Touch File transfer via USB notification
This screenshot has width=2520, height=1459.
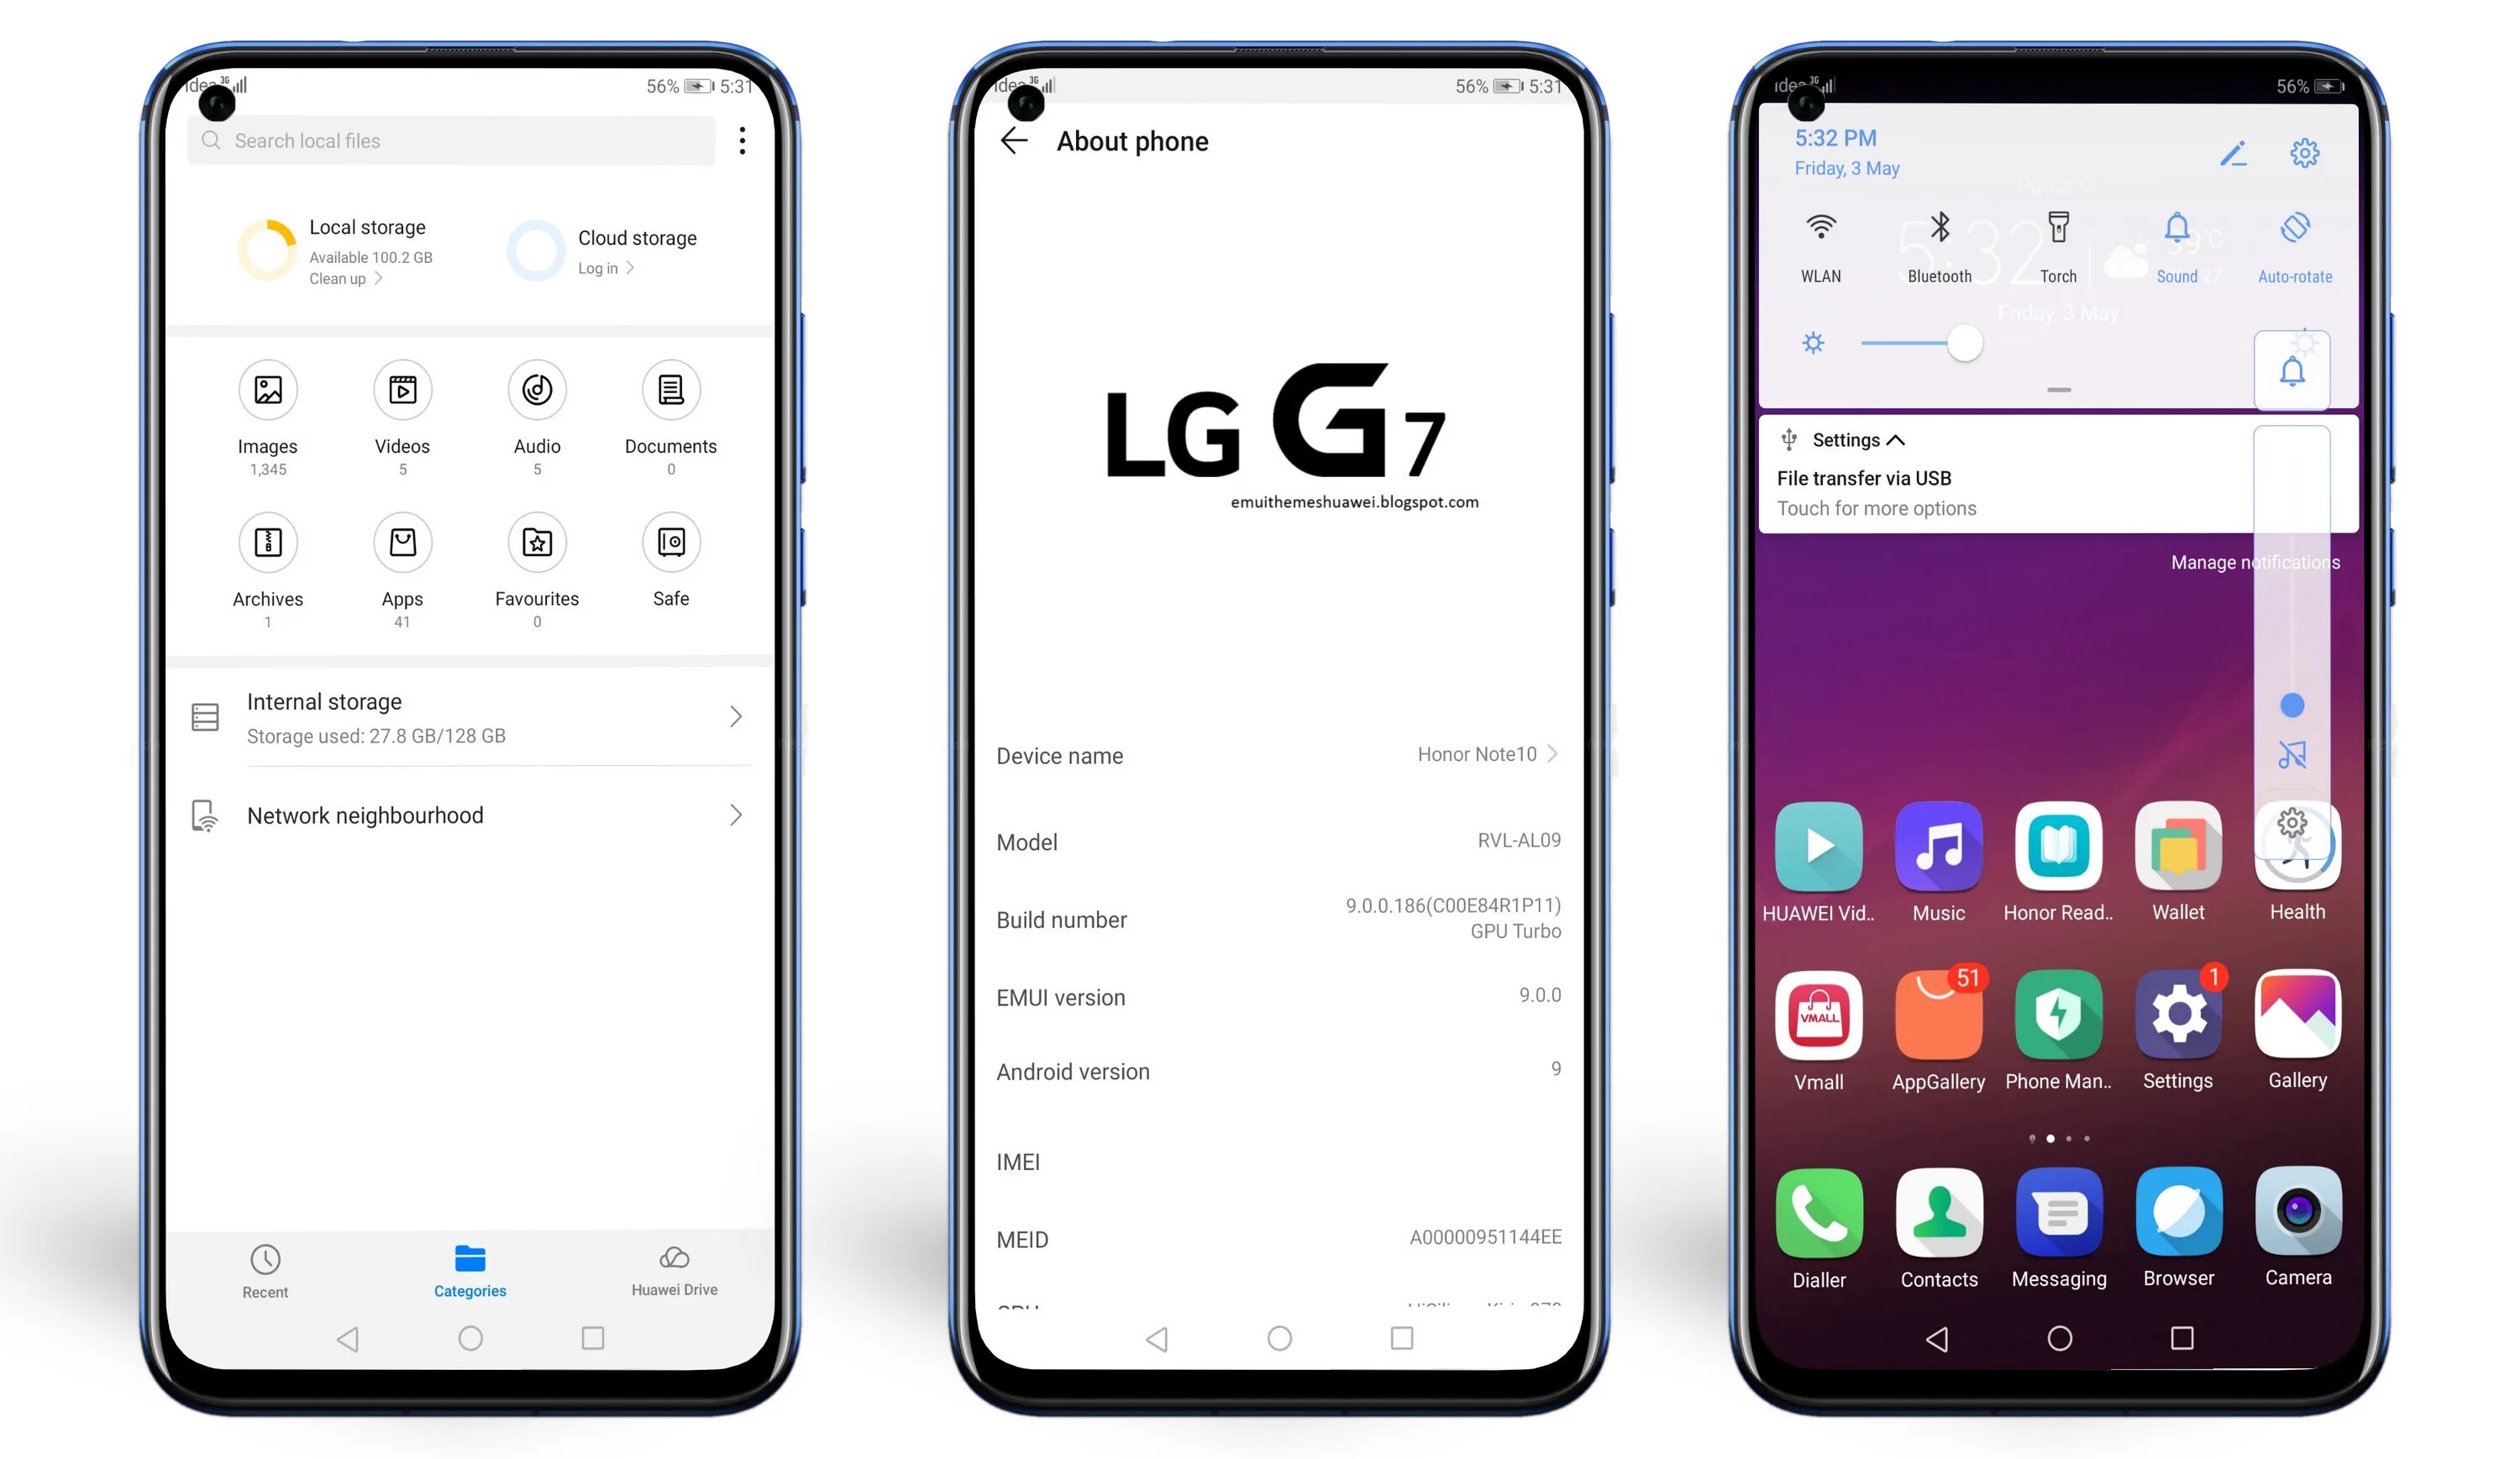1998,491
